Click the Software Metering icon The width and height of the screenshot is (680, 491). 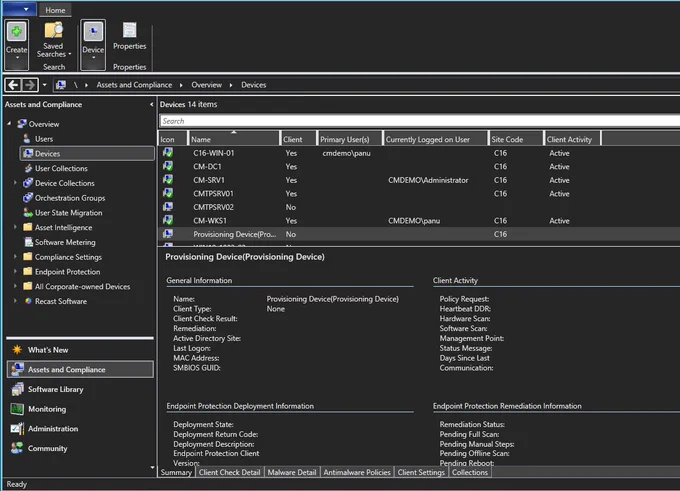pyautogui.click(x=29, y=242)
